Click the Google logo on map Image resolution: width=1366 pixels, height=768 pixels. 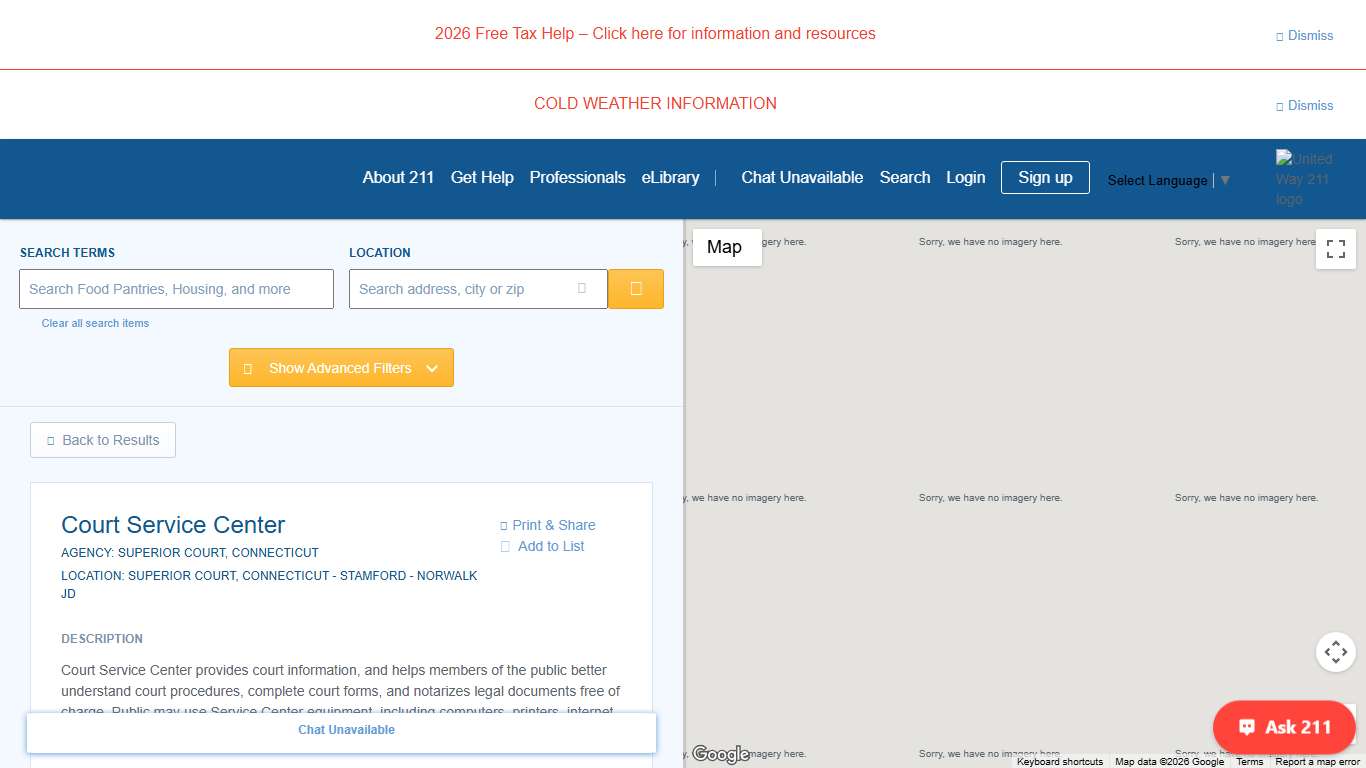pyautogui.click(x=720, y=754)
